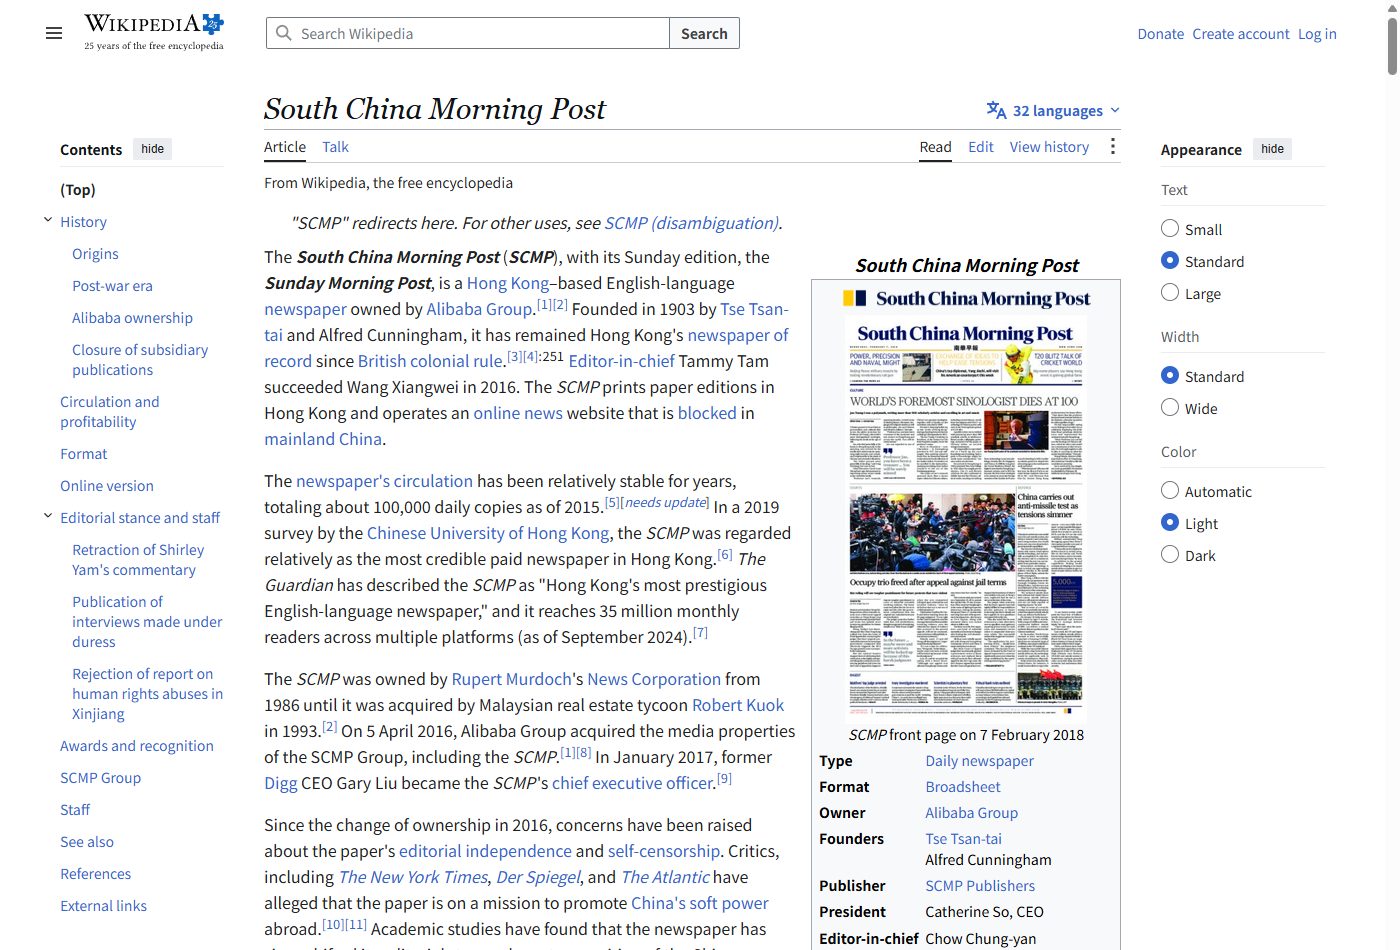This screenshot has height=950, width=1400.
Task: Jump to Alibaba ownership section
Action: [132, 318]
